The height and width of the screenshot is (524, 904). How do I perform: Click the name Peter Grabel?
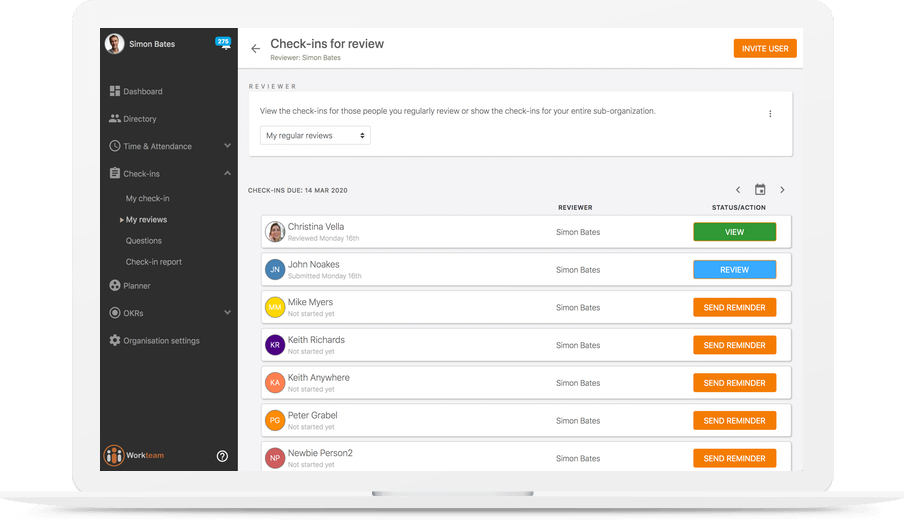click(312, 415)
